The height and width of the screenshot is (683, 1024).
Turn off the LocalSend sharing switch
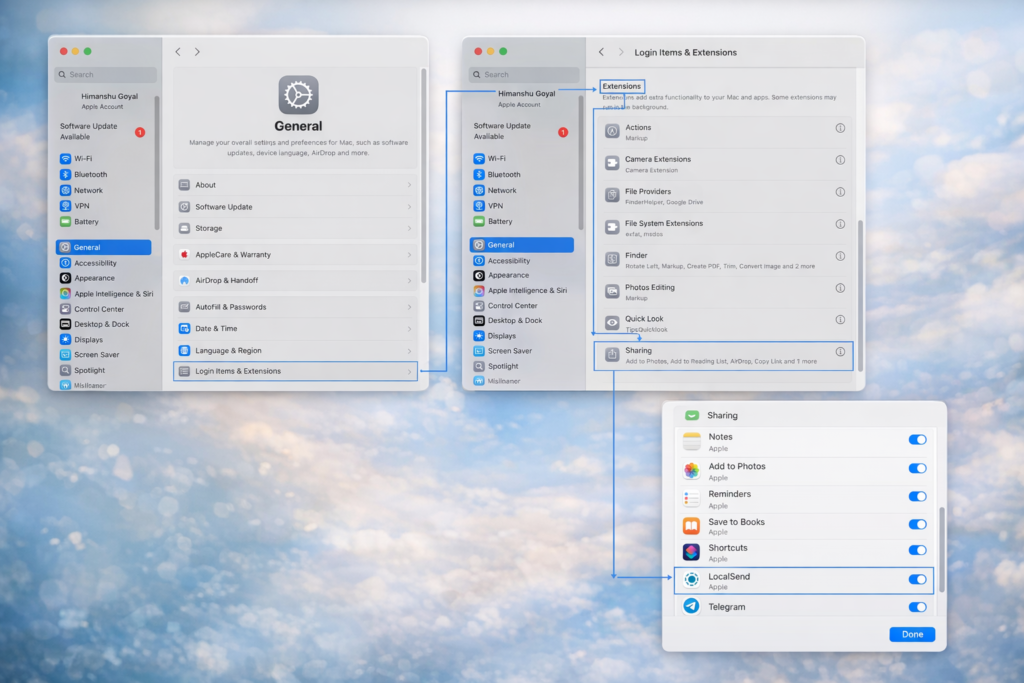(917, 580)
